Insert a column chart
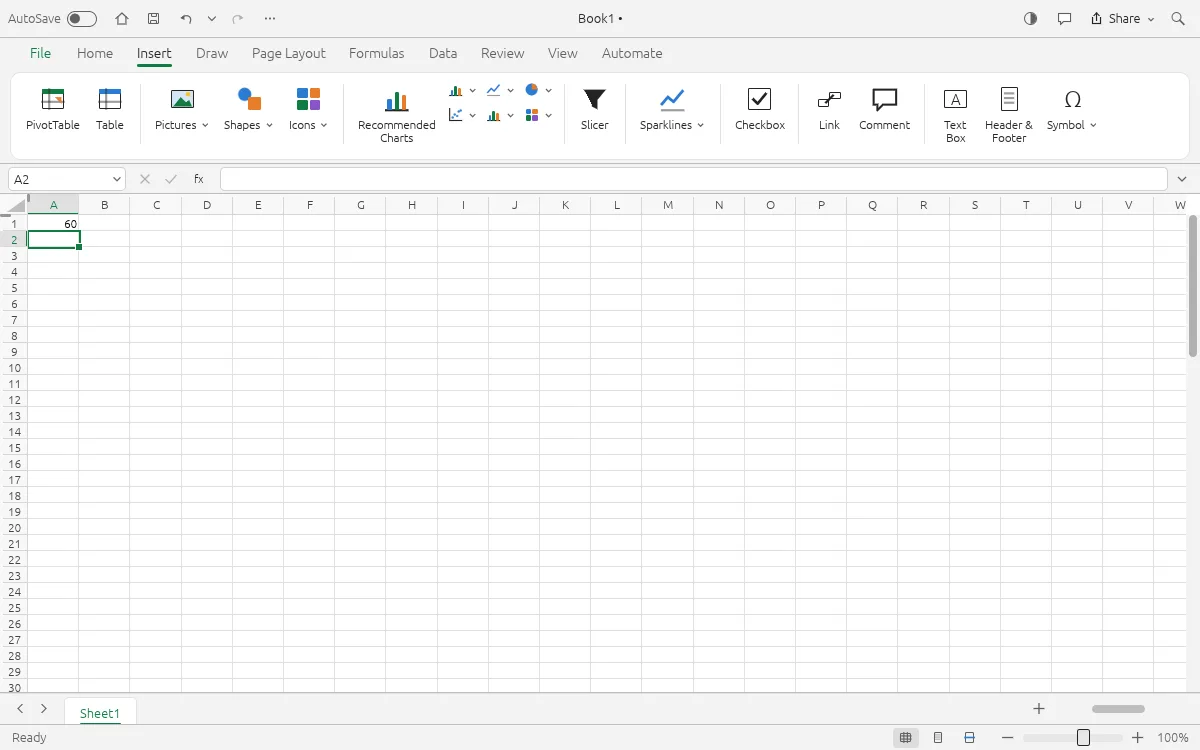 pyautogui.click(x=456, y=90)
